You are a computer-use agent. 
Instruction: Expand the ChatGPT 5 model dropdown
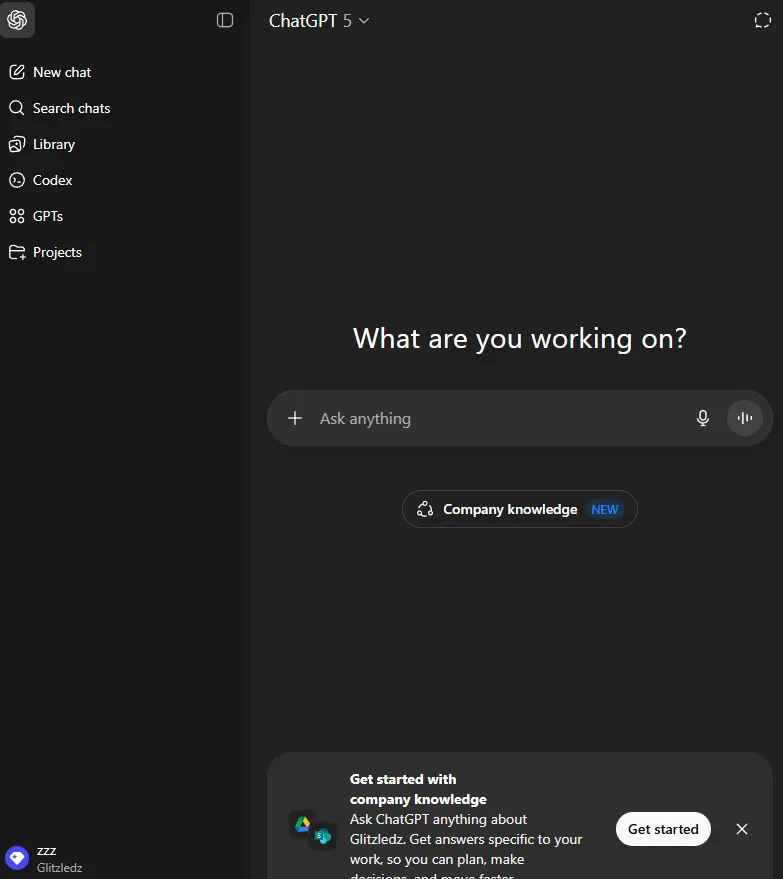[x=319, y=21]
